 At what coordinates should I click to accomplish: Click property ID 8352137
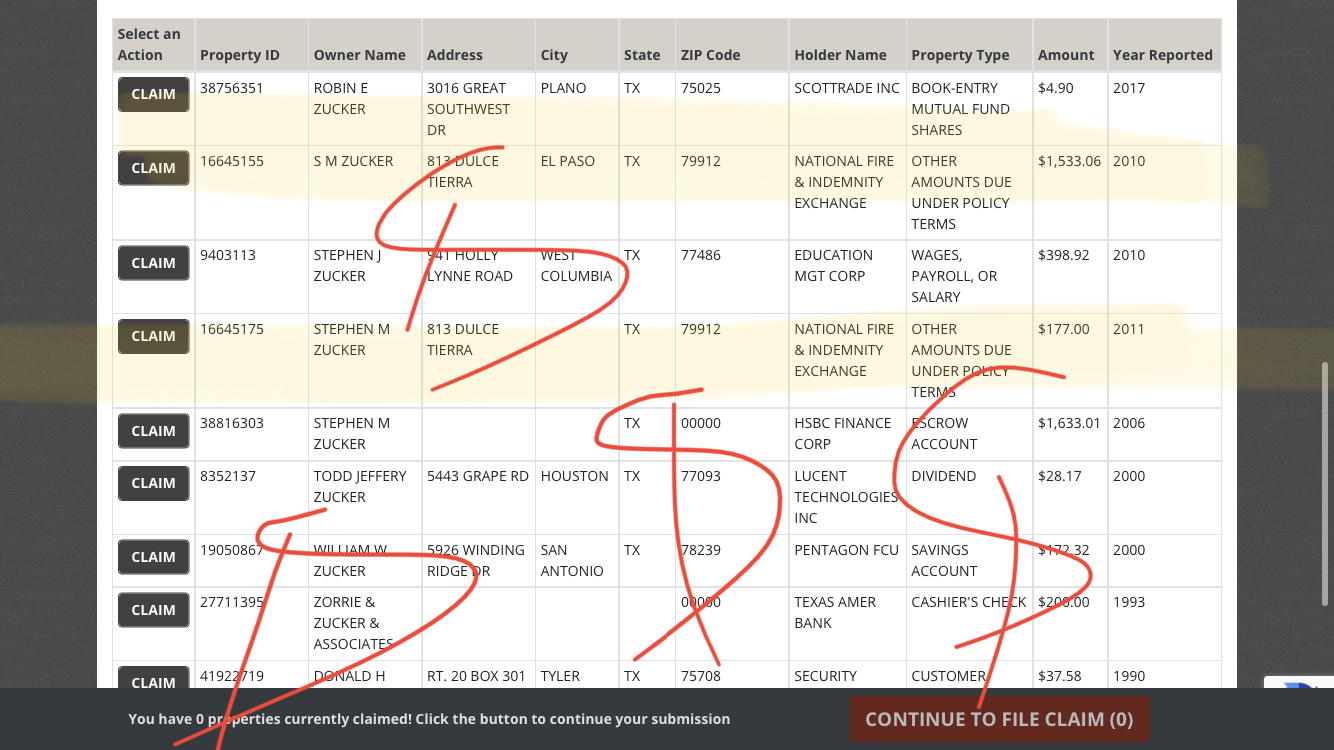click(228, 476)
